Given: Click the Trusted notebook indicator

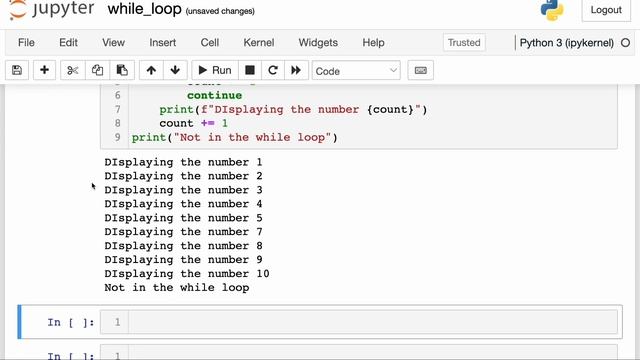Looking at the screenshot, I should click(x=464, y=42).
